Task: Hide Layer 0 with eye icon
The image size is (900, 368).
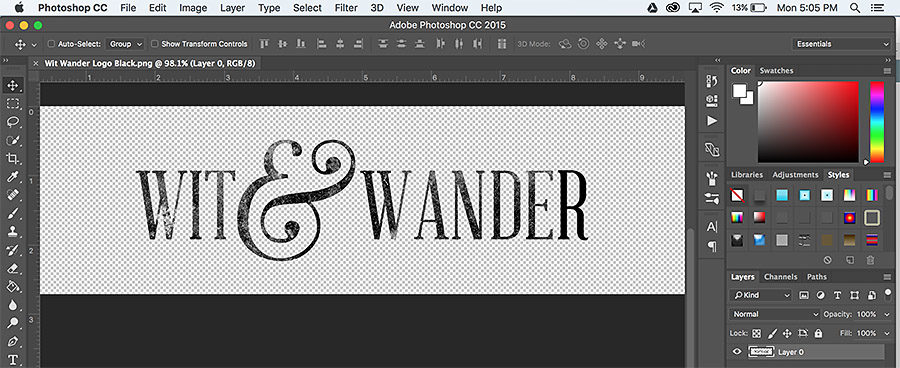Action: [x=737, y=352]
